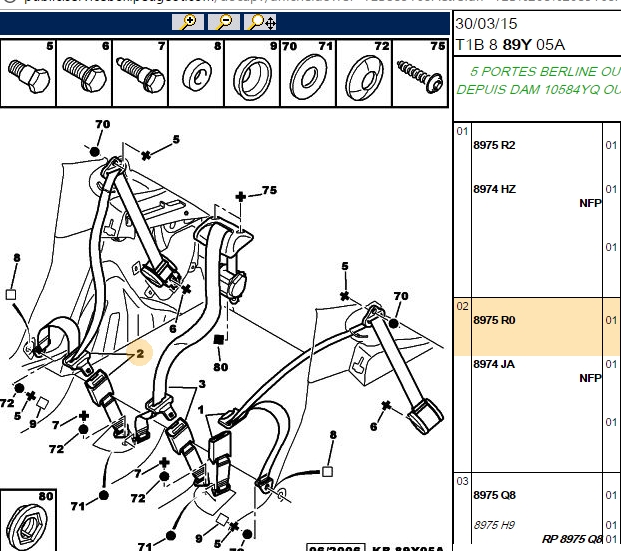
Task: Select spacer thumbnail number 8
Action: tap(196, 73)
